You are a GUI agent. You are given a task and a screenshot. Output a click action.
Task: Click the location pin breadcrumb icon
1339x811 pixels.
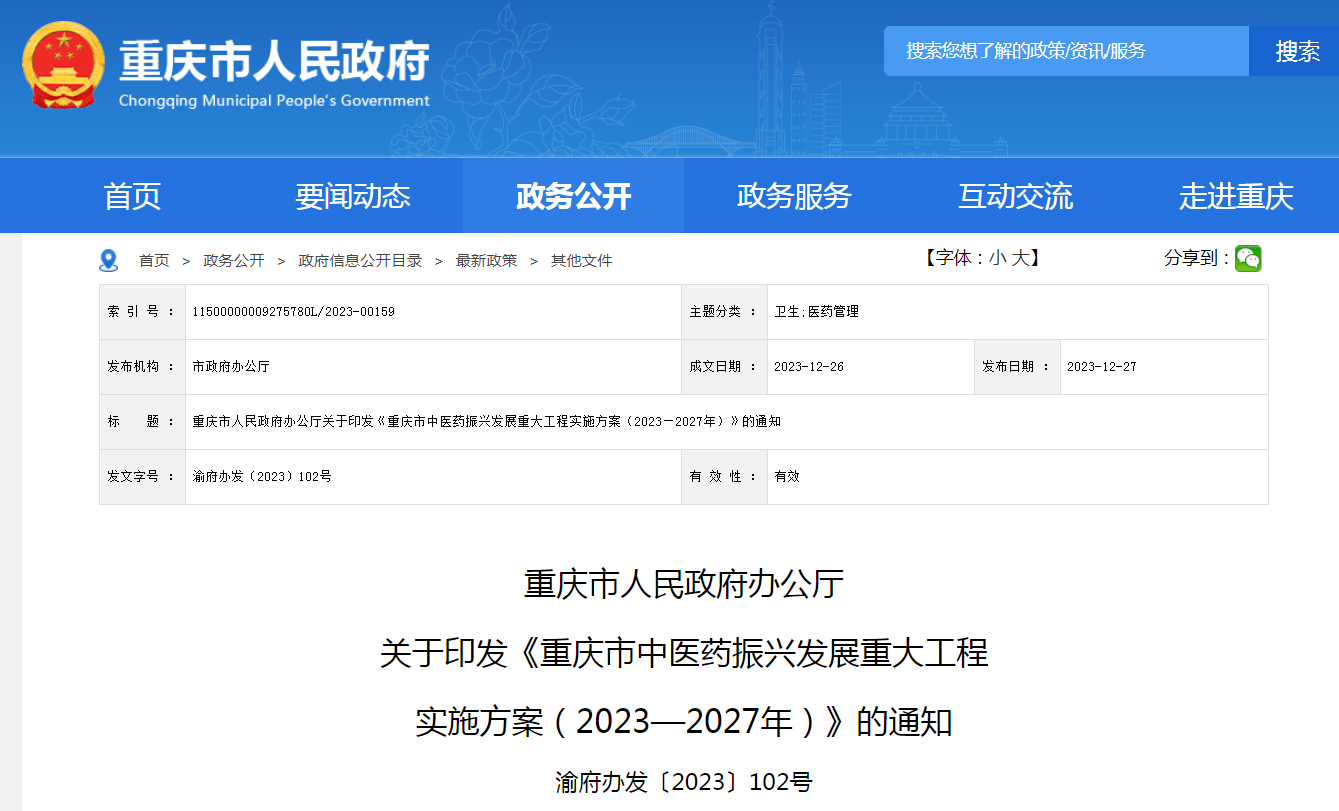pyautogui.click(x=109, y=261)
